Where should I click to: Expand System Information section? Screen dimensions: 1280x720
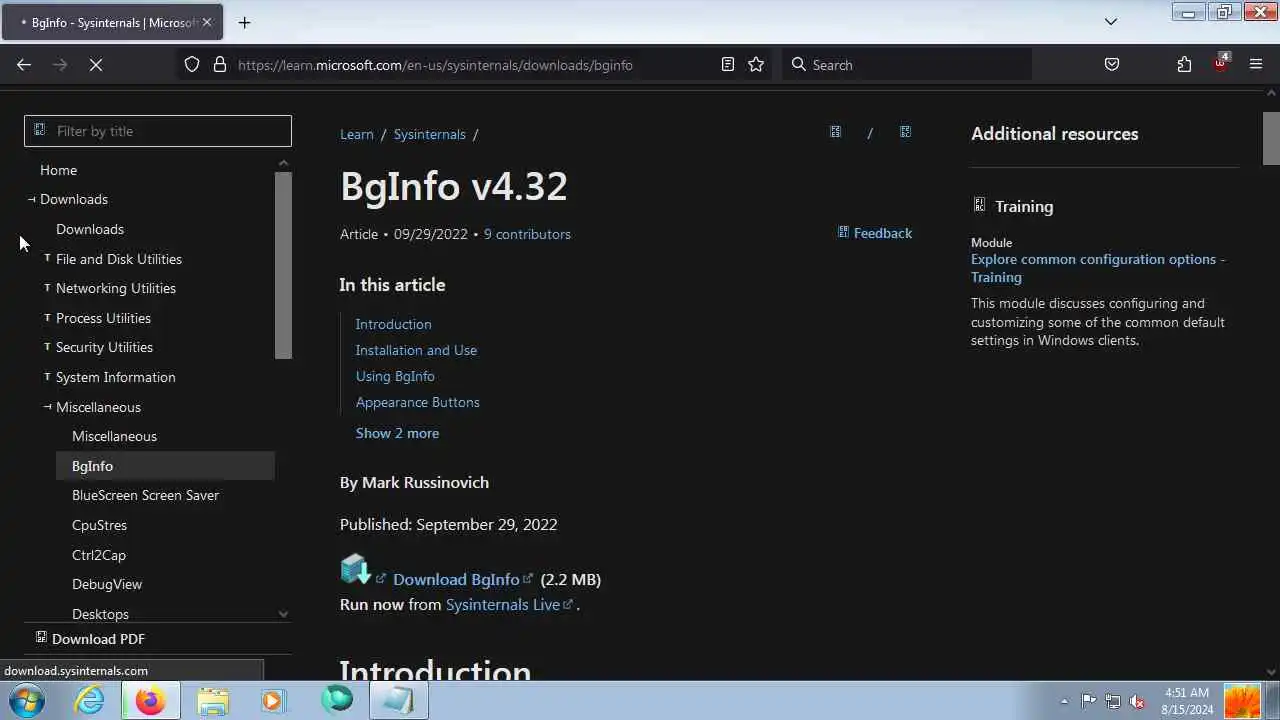point(47,376)
